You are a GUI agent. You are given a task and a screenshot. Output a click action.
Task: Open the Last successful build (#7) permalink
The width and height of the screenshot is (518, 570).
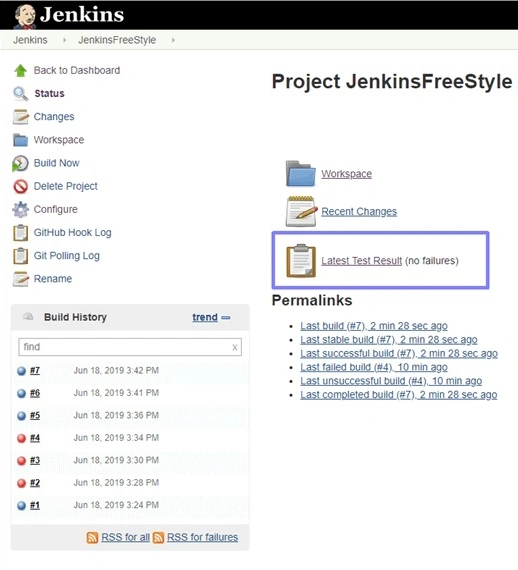(399, 354)
